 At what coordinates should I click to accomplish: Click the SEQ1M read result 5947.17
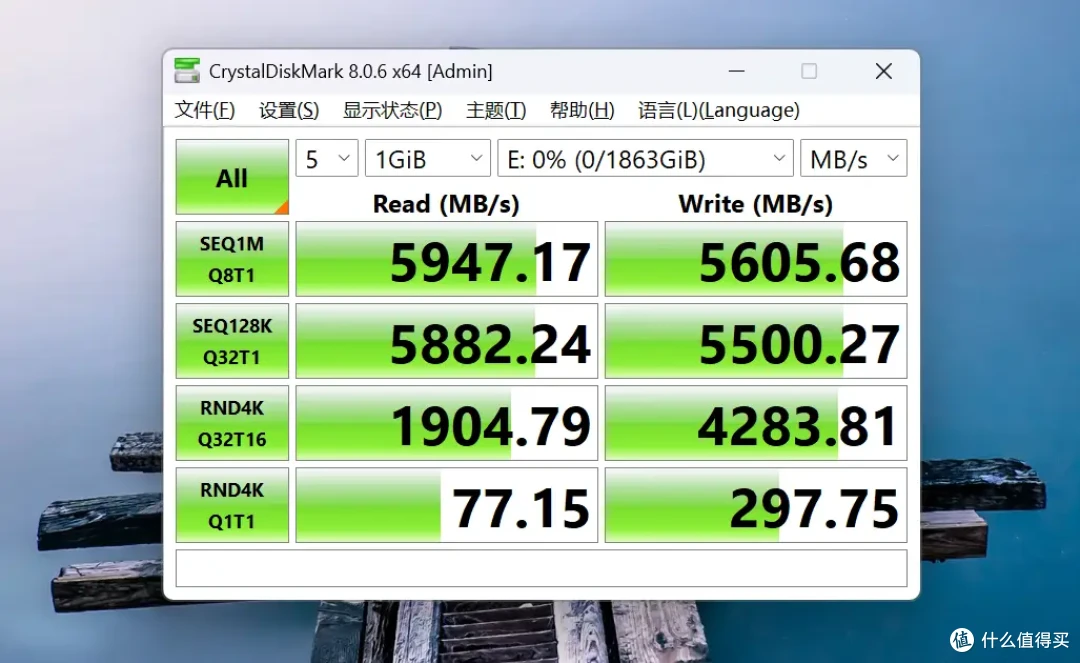point(447,259)
